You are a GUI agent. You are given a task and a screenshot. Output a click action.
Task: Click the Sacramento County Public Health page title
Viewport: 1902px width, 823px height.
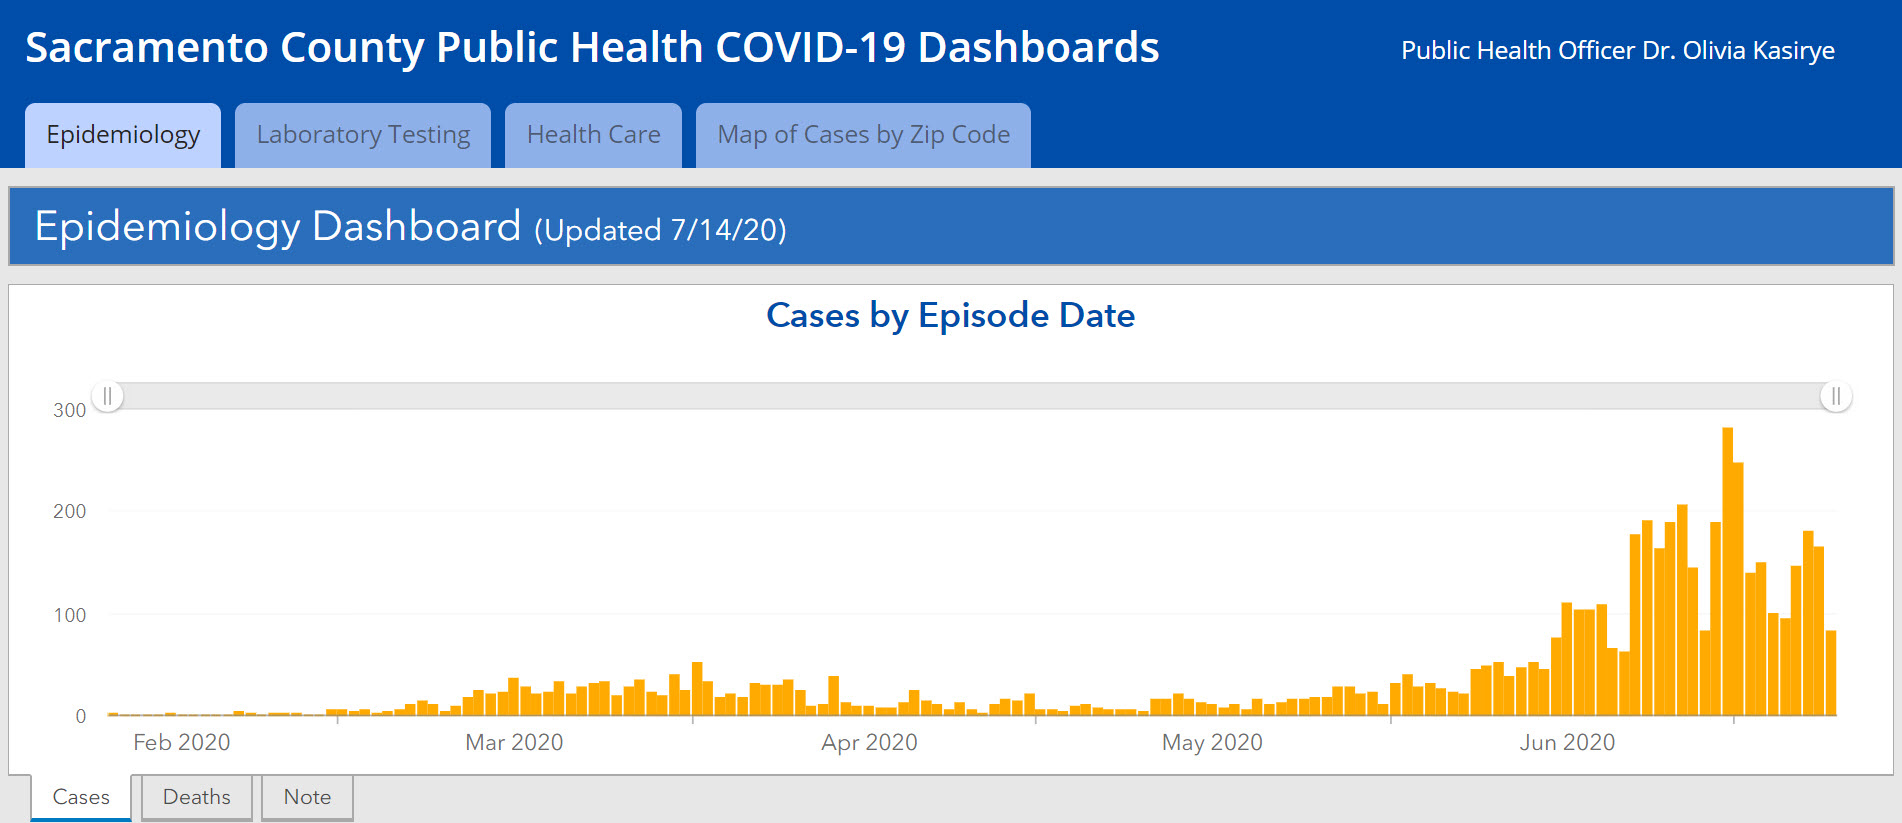click(592, 47)
